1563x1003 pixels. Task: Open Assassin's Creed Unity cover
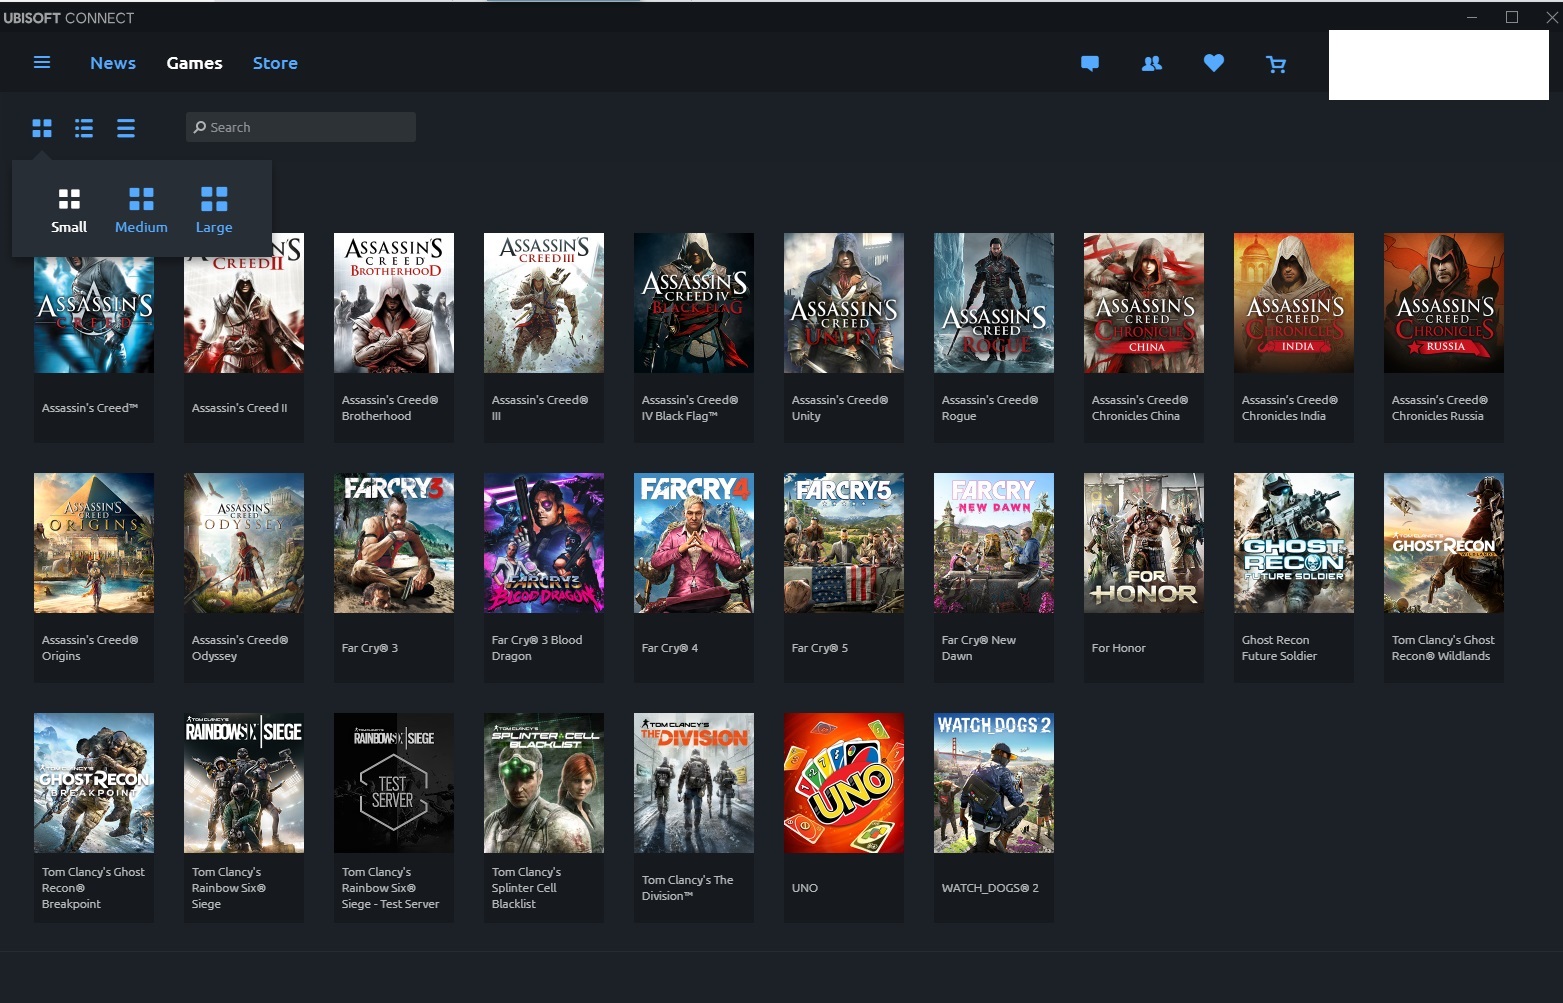[844, 303]
